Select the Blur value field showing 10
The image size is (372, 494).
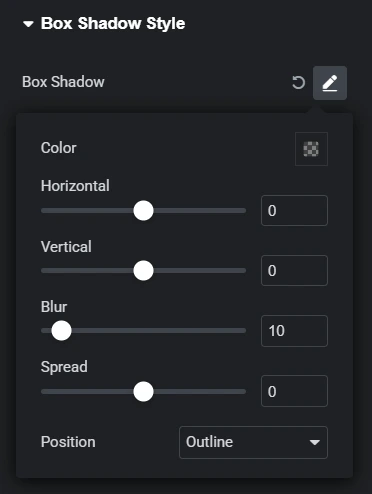point(294,331)
